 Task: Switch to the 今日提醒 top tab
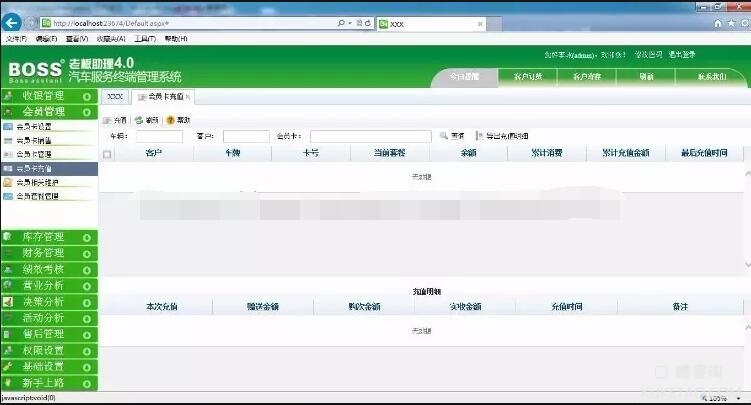464,77
